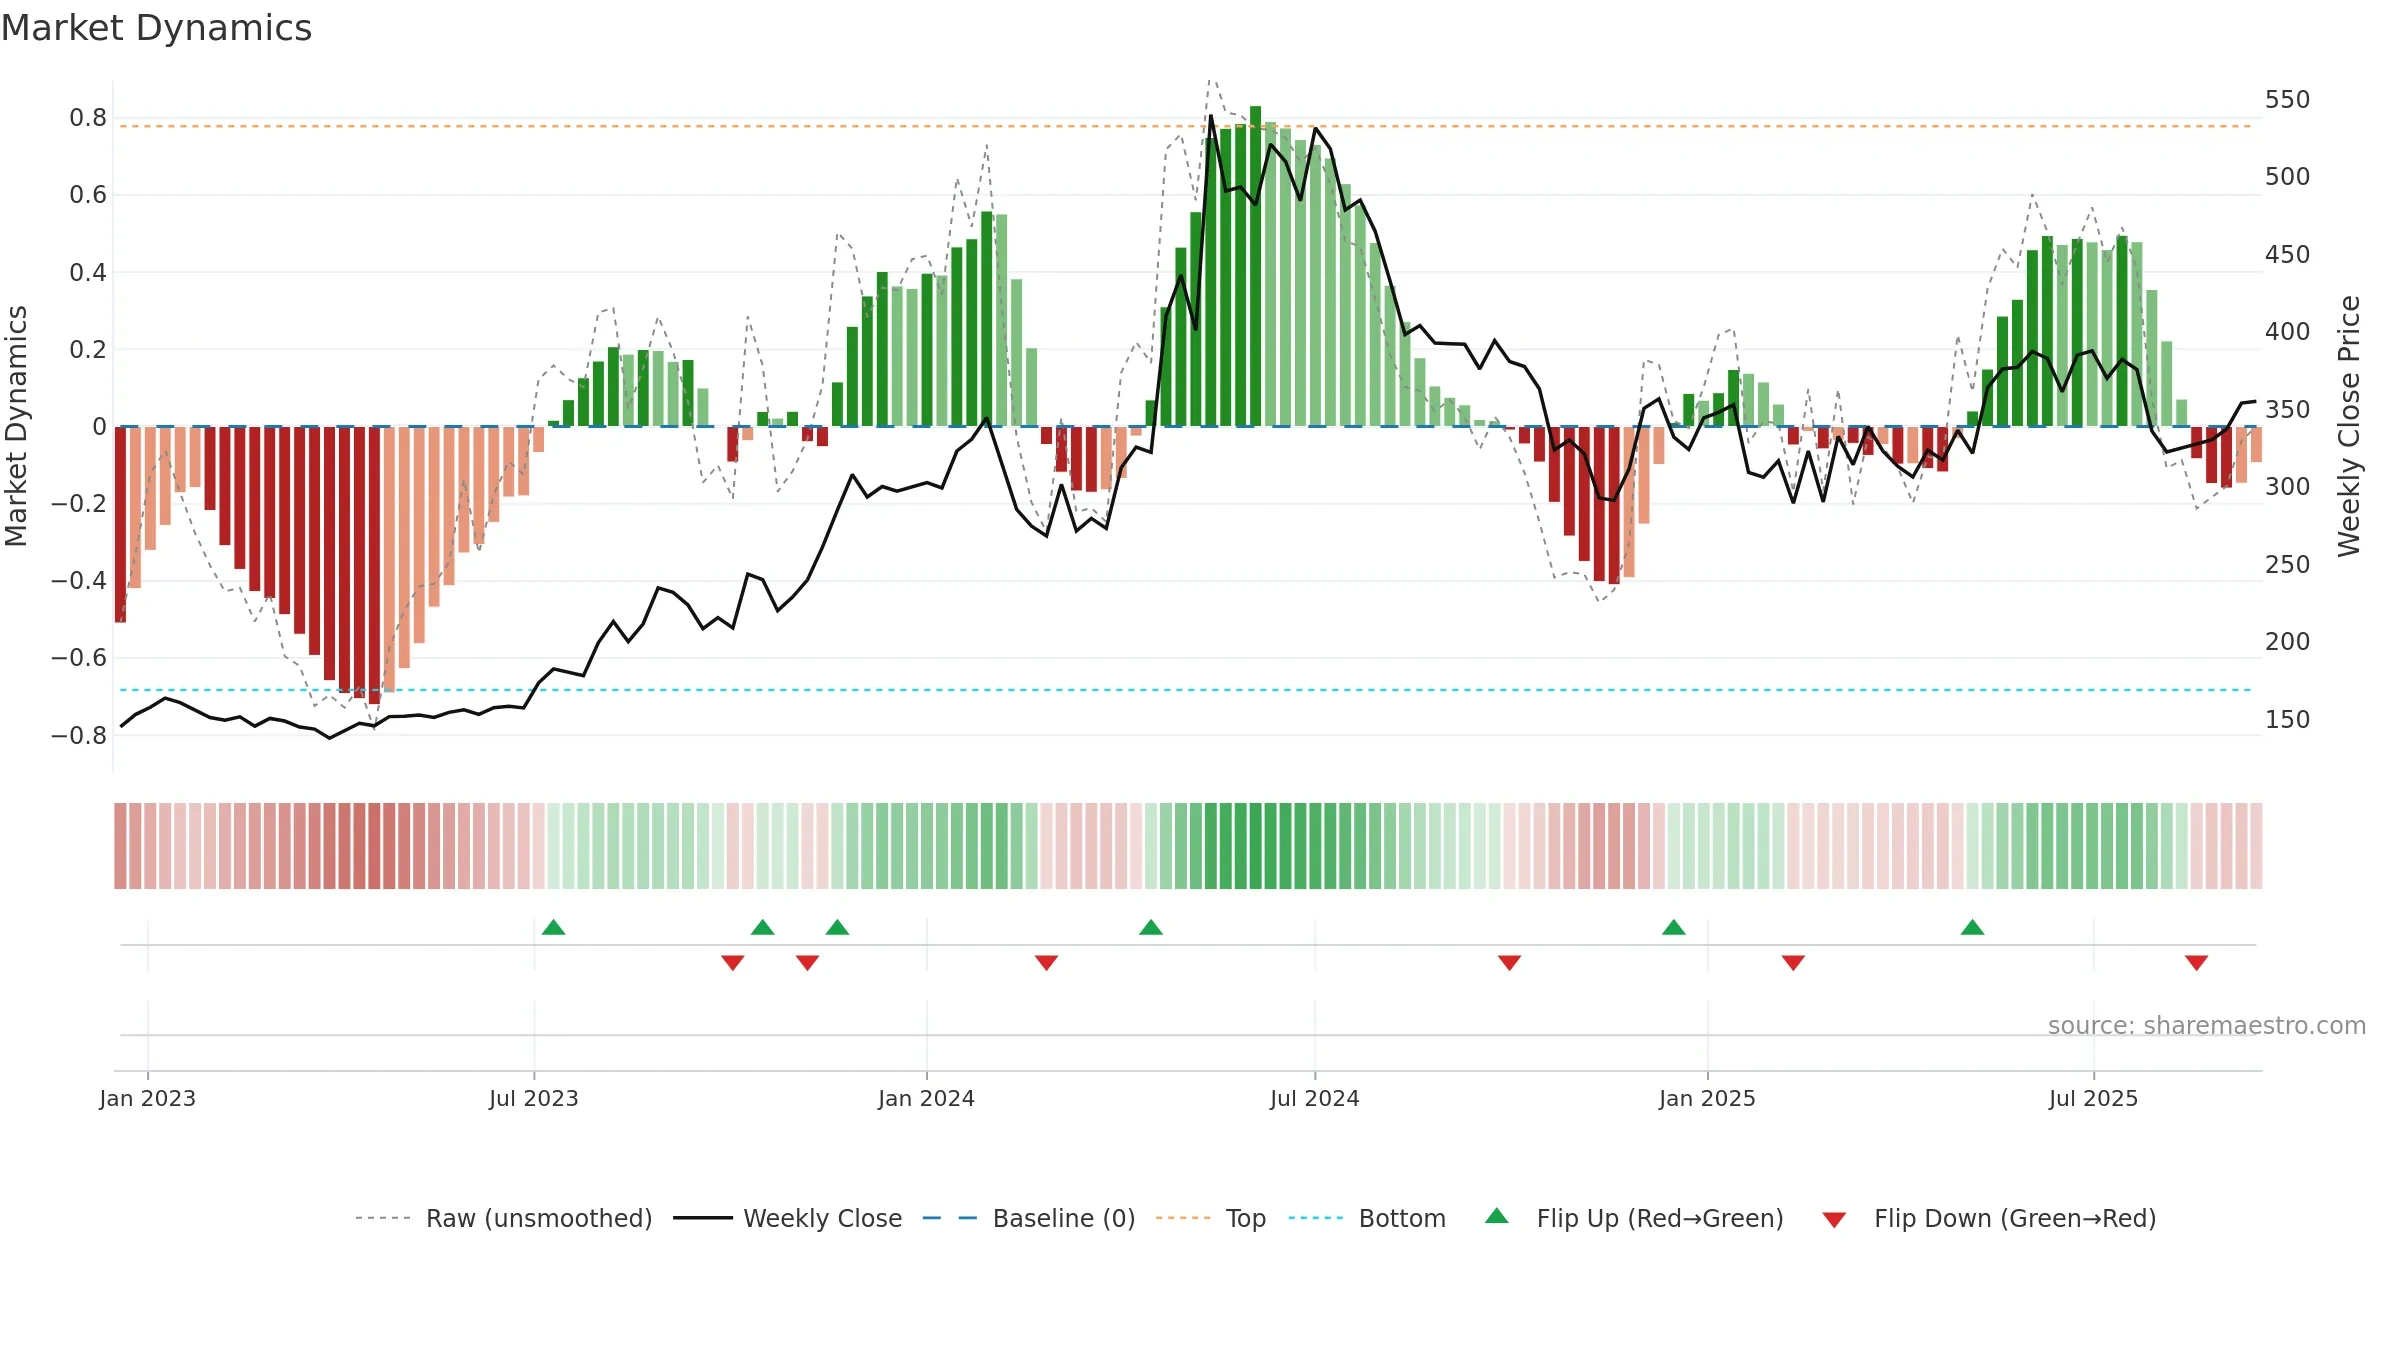Click the −0.8 tick on the left axis
The height and width of the screenshot is (1350, 2400).
coord(79,735)
